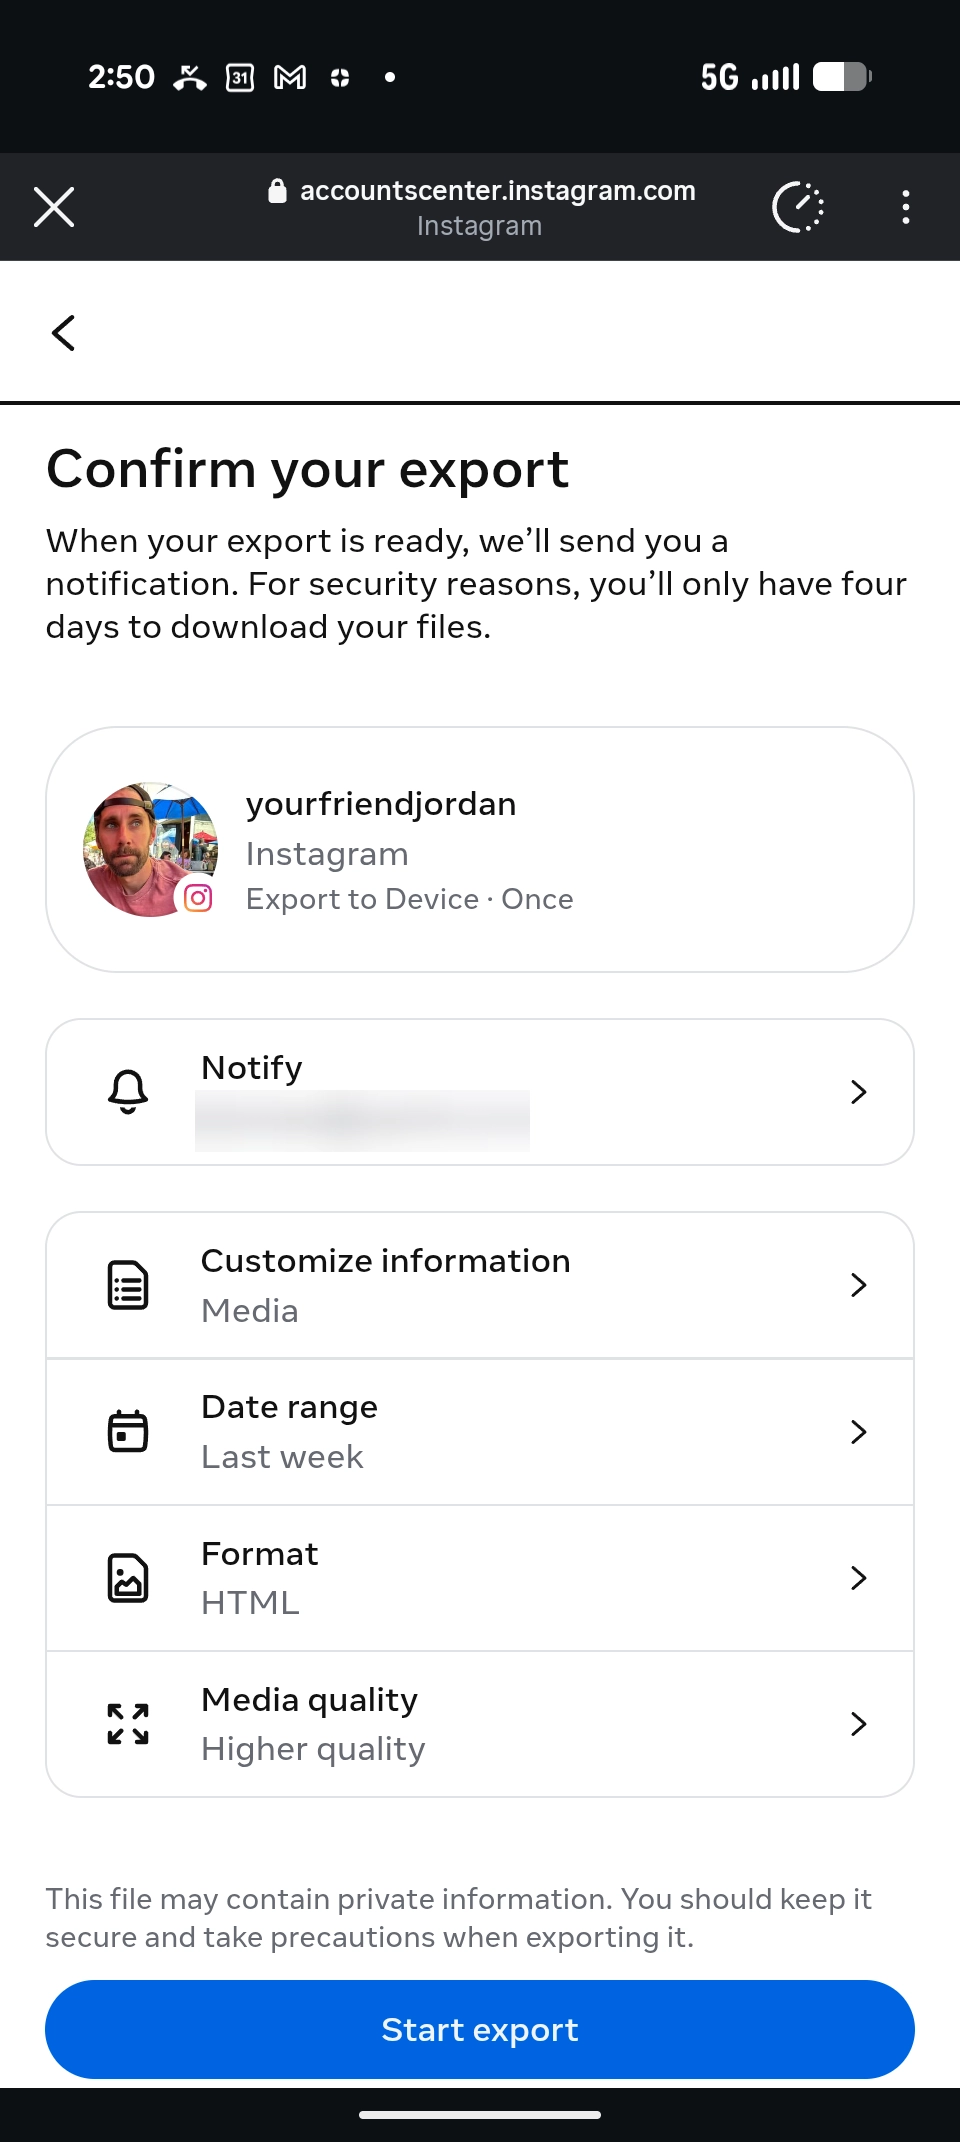Tap the 'Customize information' label

point(386,1261)
